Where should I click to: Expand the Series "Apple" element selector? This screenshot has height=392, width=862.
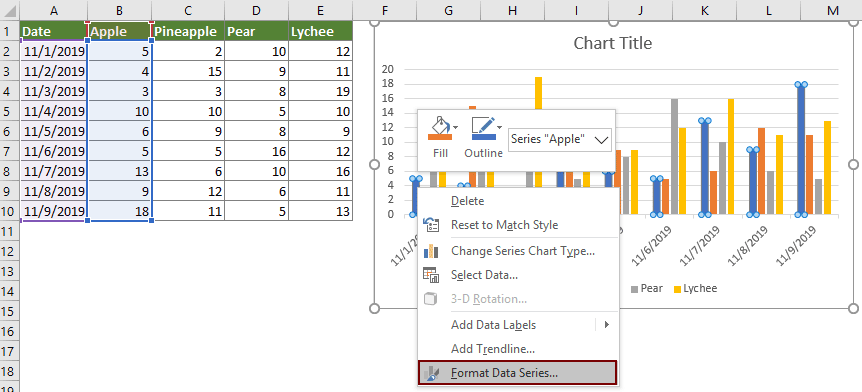[602, 140]
